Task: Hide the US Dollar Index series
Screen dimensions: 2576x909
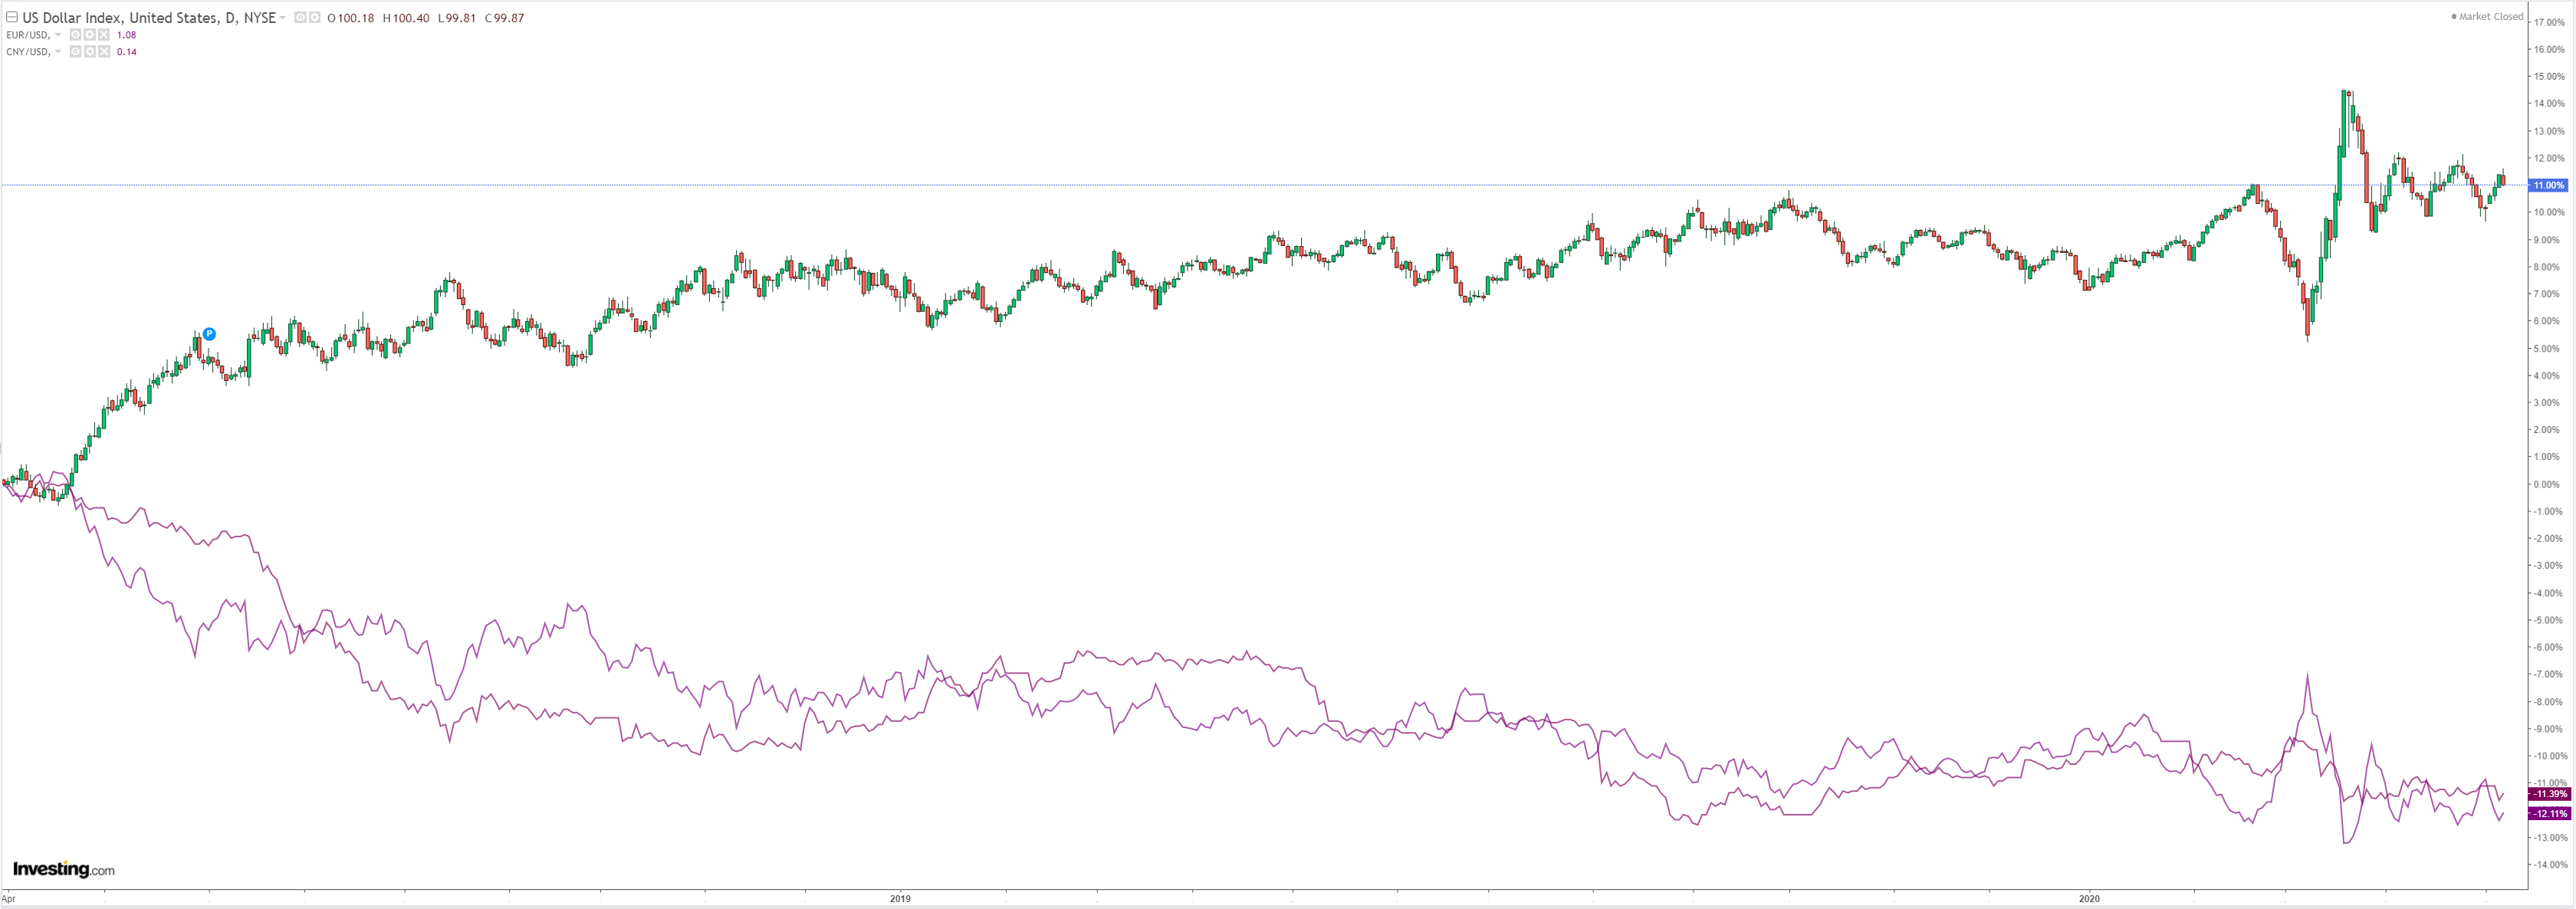Action: coord(300,17)
